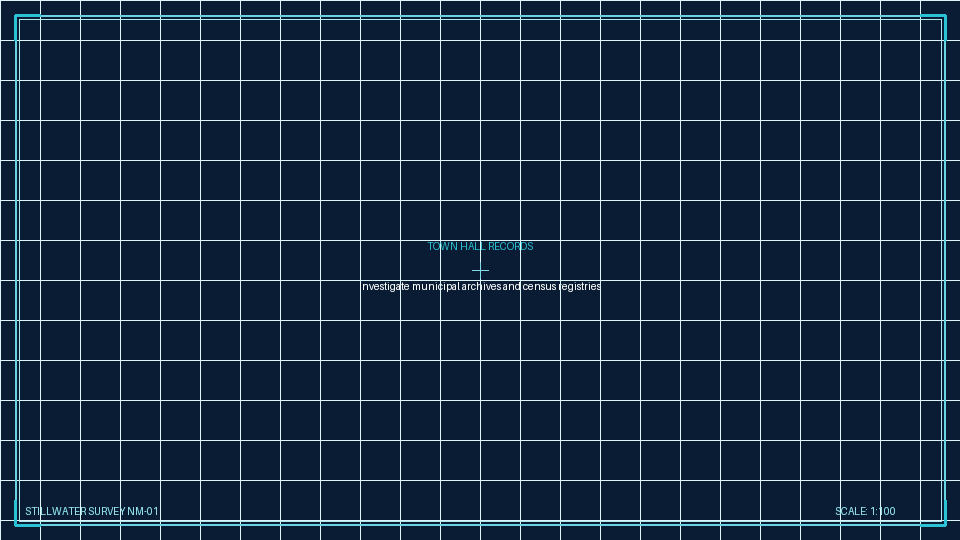Click the TOWN HALL RECORDS title

(x=480, y=247)
